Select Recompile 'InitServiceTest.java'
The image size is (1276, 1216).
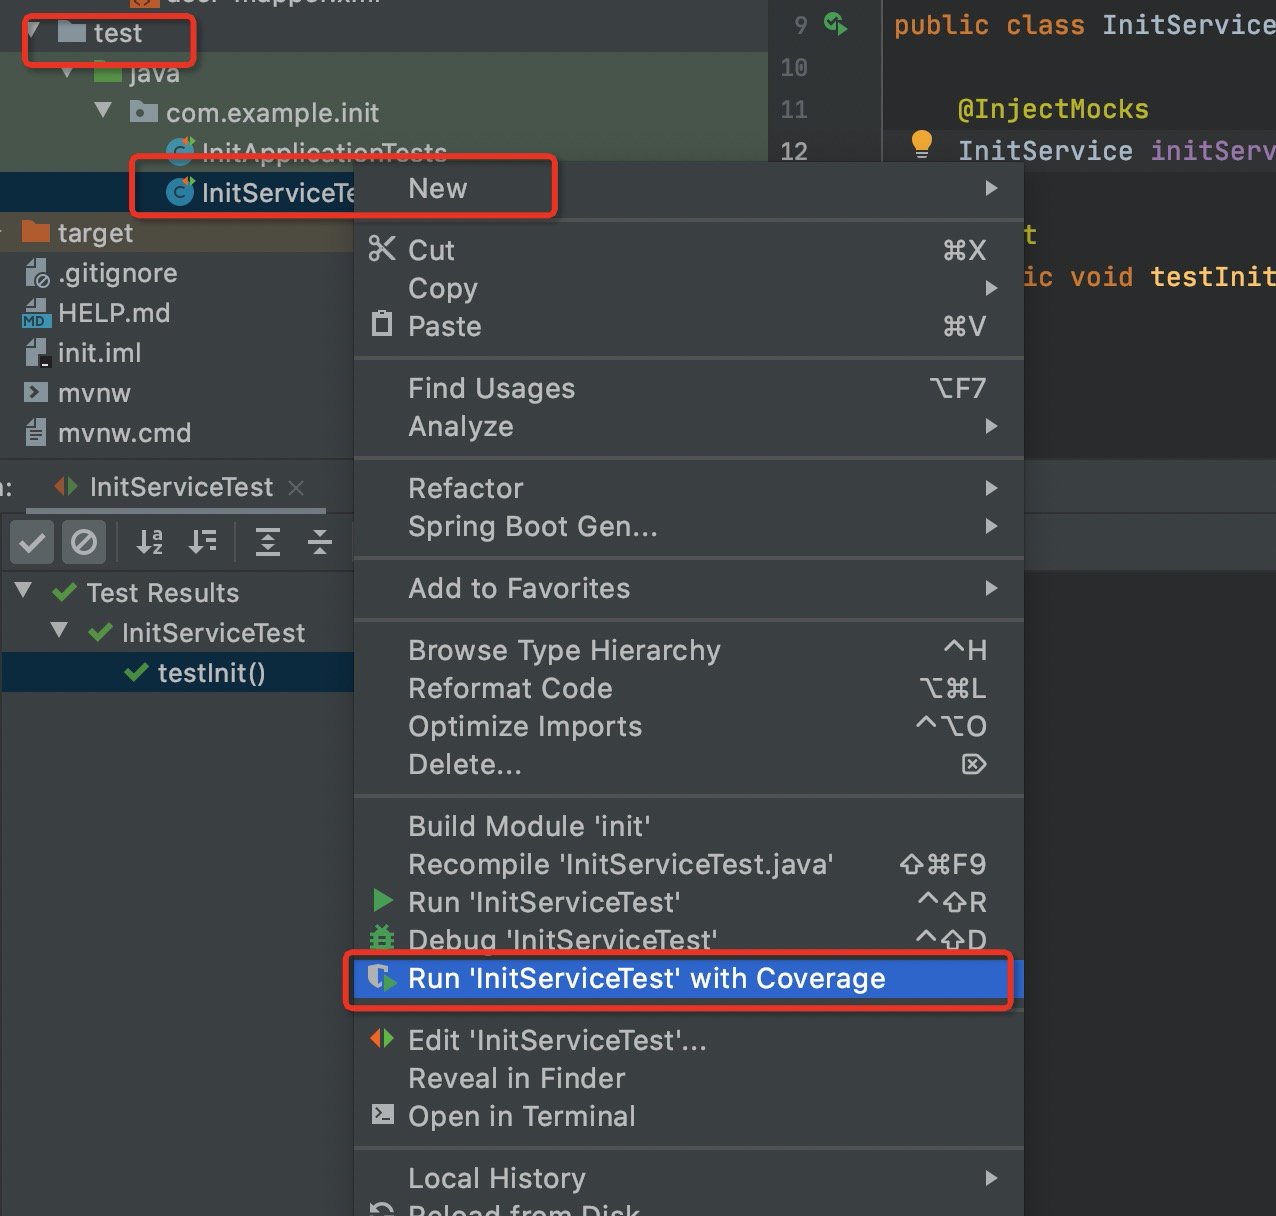pos(689,864)
